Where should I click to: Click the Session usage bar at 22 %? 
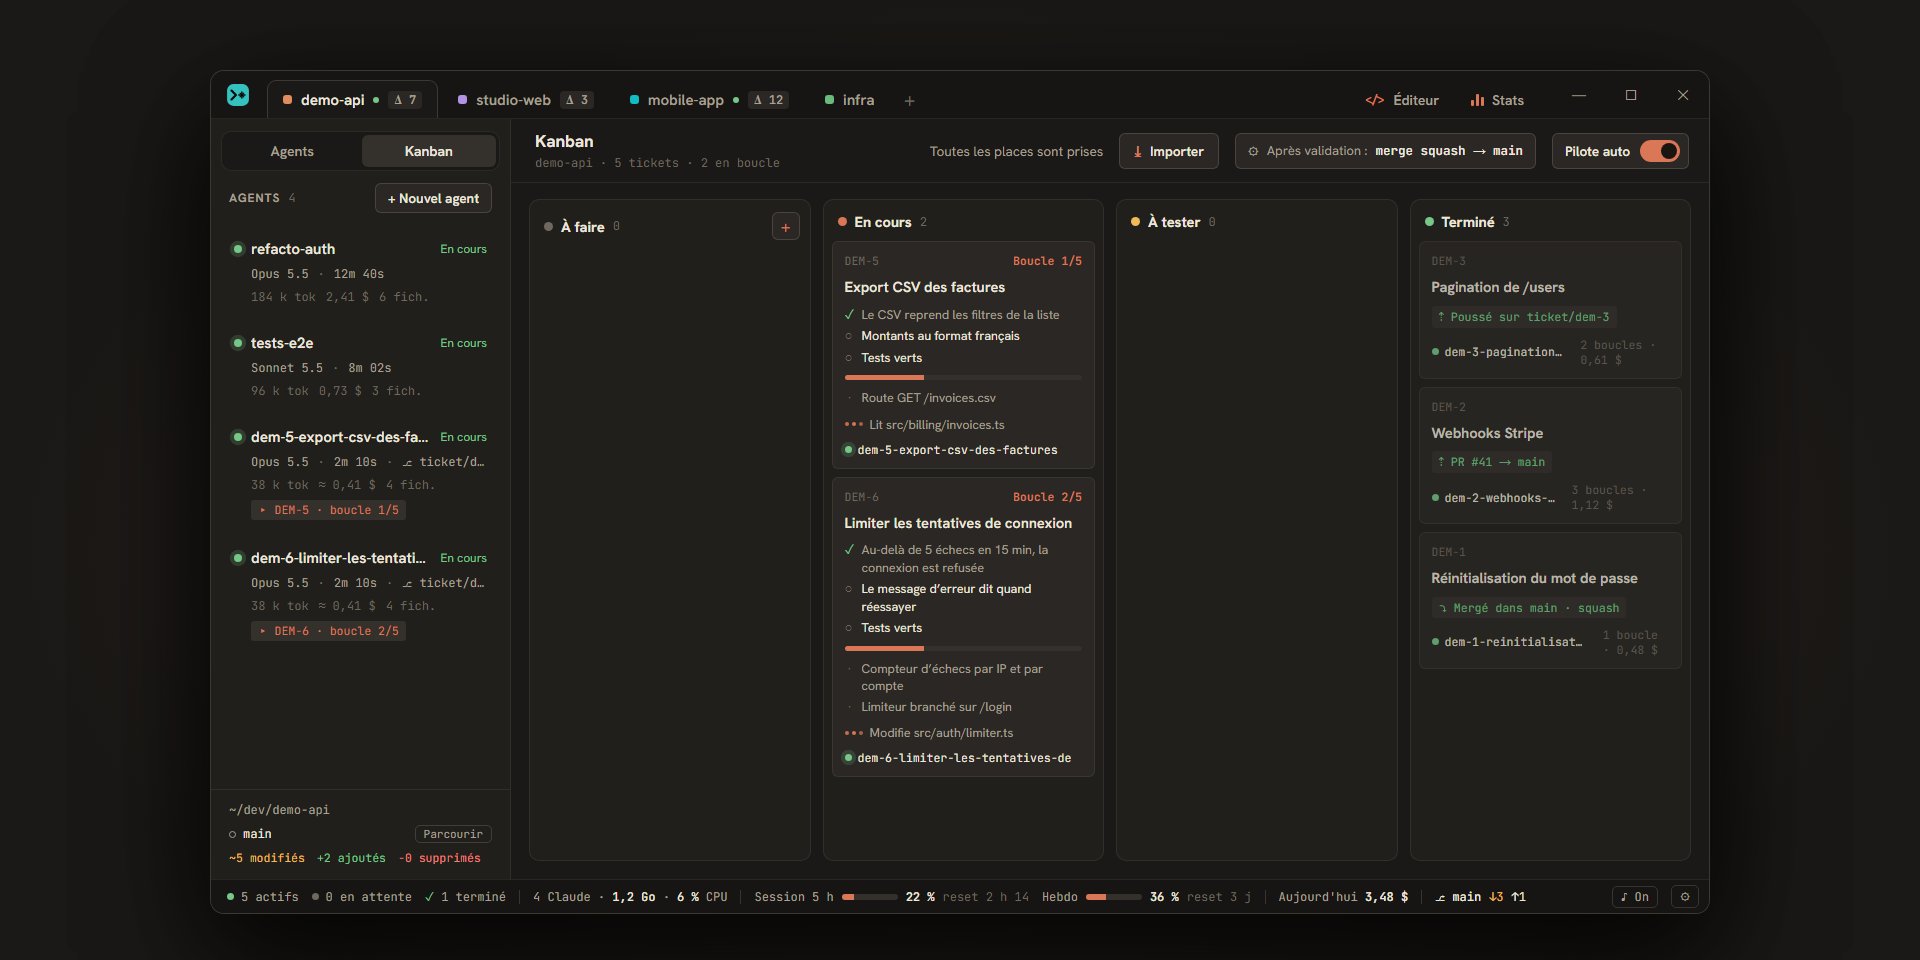click(870, 897)
